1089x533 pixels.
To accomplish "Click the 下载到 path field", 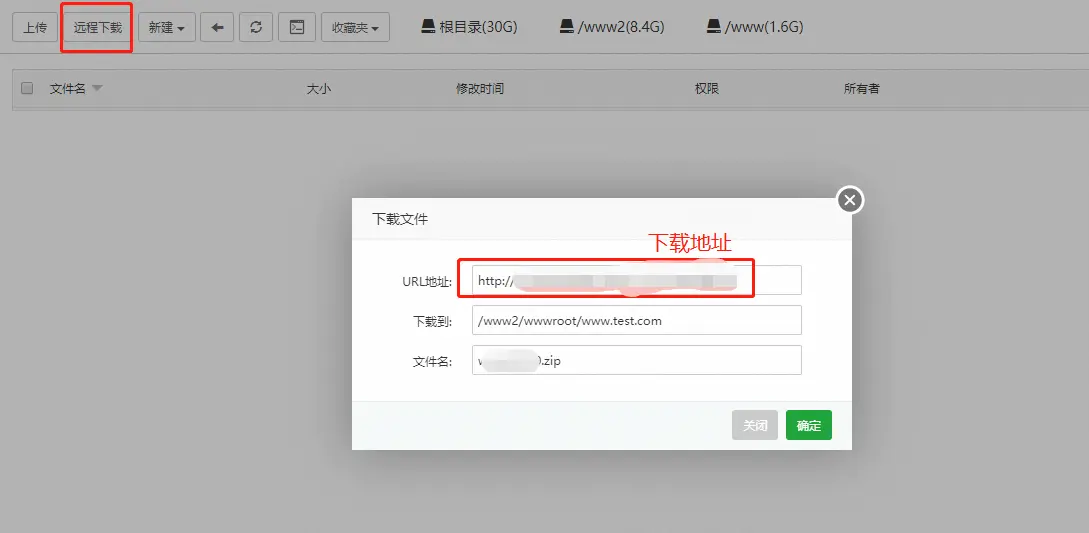I will [x=636, y=321].
